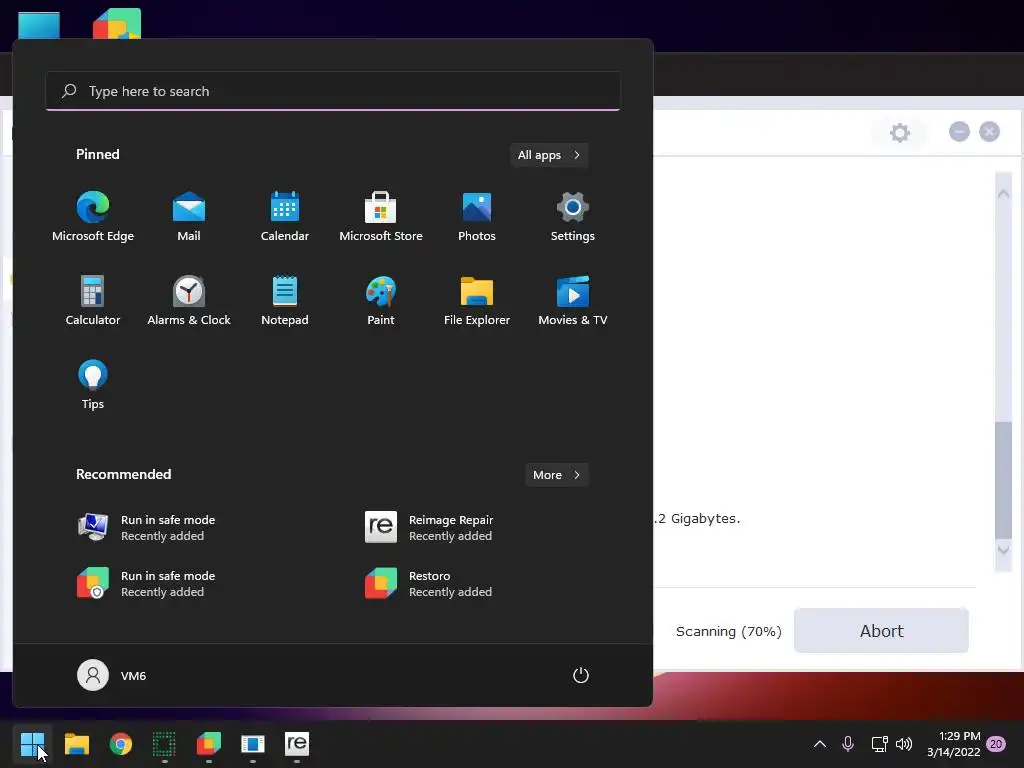1024x768 pixels.
Task: Click scroll down arrow in scanner window
Action: point(1004,550)
